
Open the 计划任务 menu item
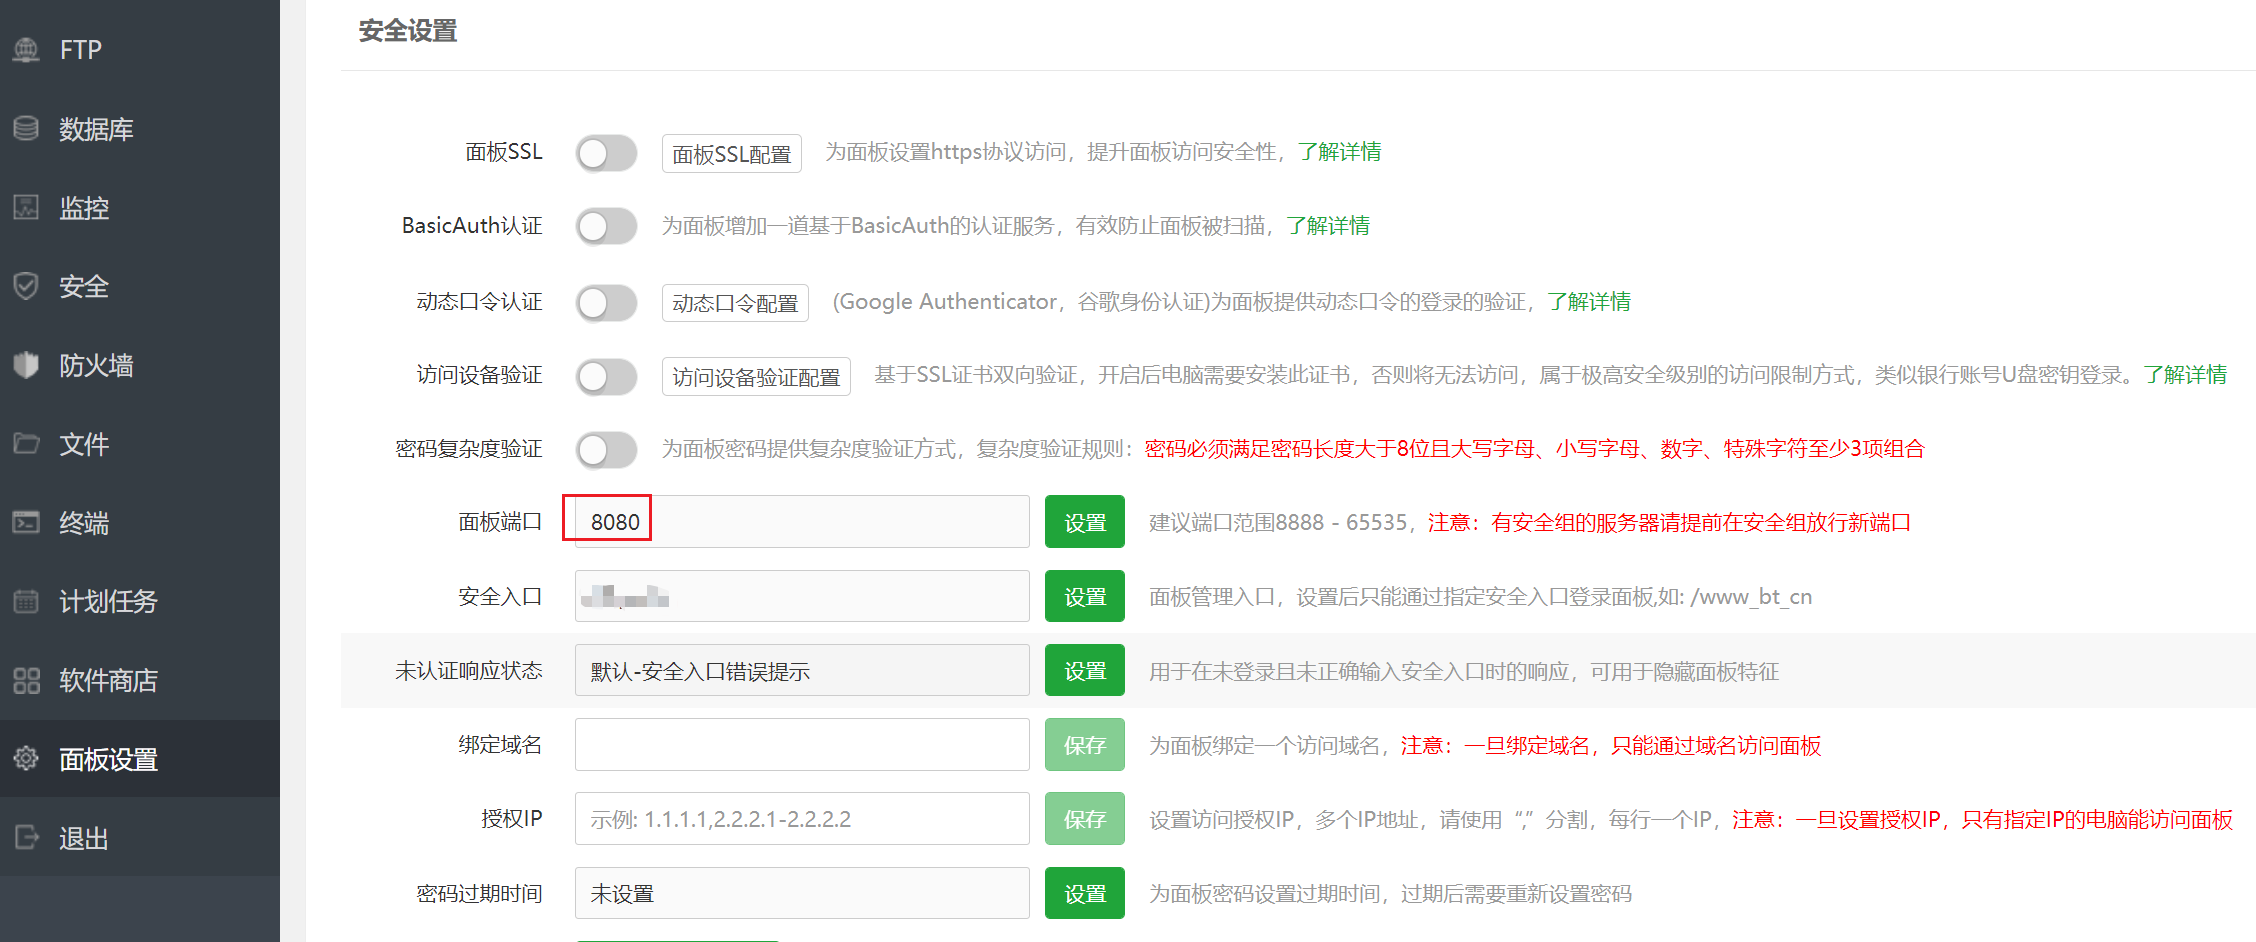108,601
